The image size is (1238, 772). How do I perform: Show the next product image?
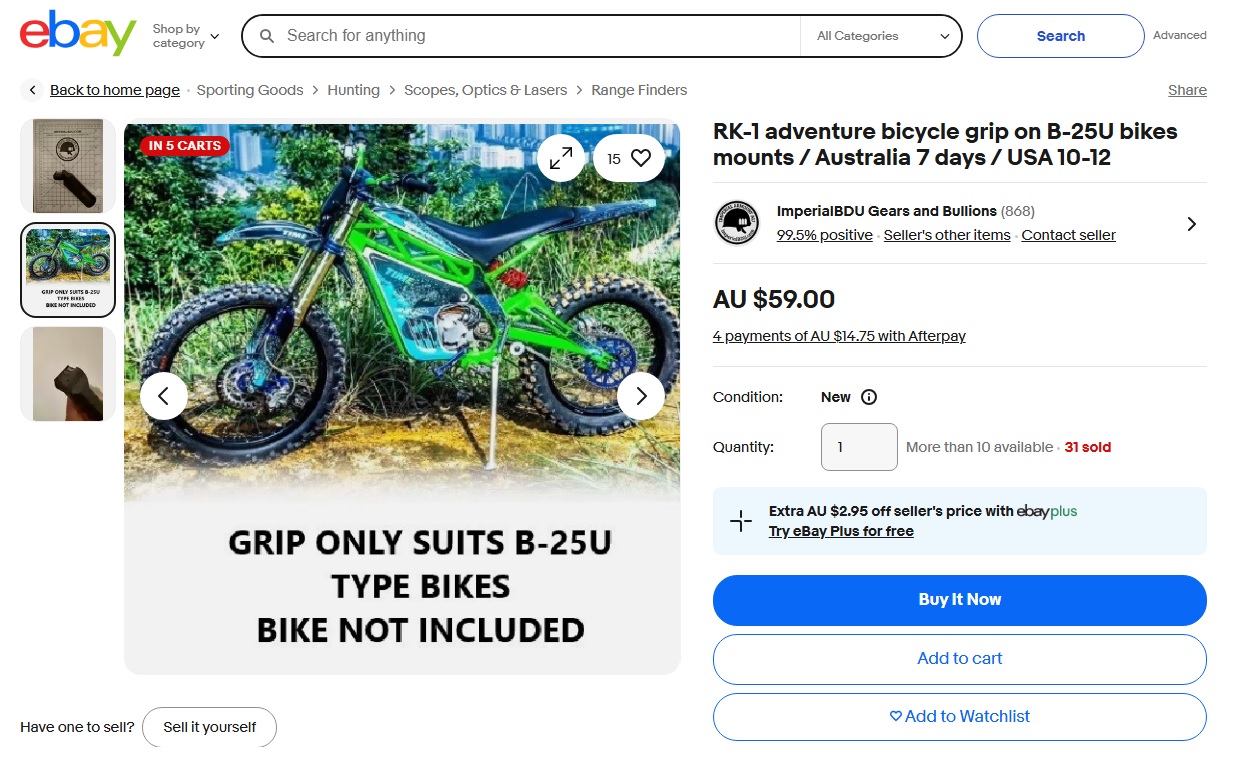(x=641, y=396)
